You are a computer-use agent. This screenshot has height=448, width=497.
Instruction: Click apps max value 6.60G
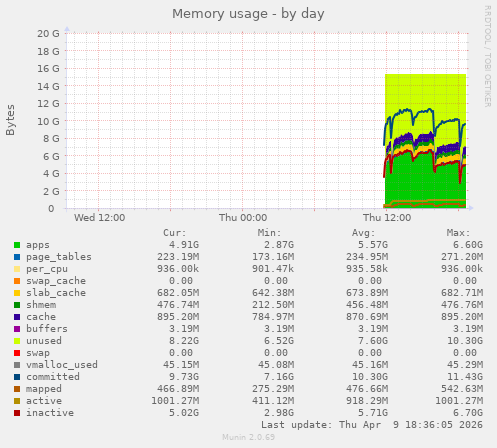coord(468,245)
